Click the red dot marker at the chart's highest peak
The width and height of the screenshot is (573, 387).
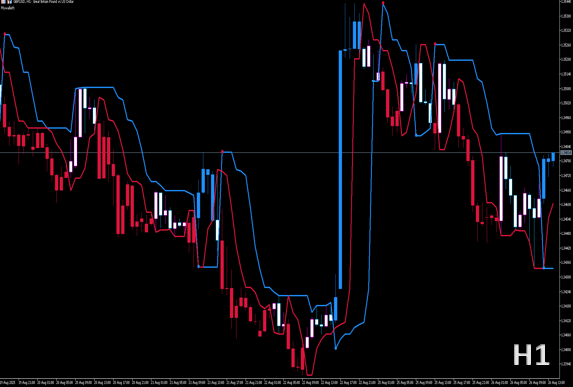[383, 3]
